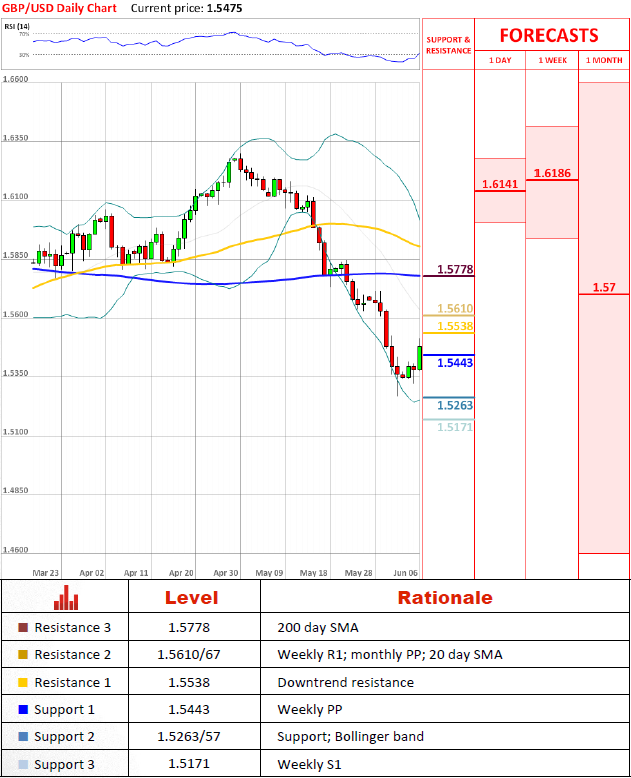The width and height of the screenshot is (631, 778).
Task: Click the Resistance 2 row label
Action: pos(72,655)
